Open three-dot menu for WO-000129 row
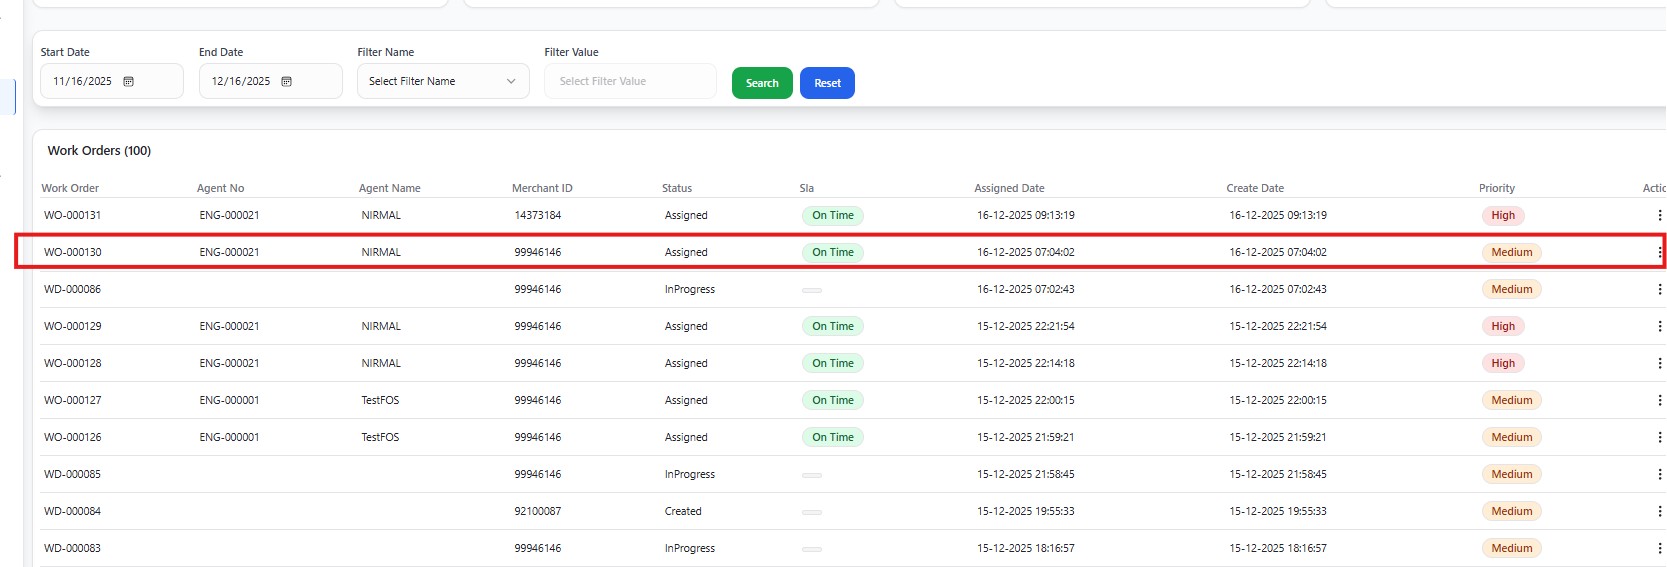Viewport: 1667px width, 567px height. click(1659, 326)
